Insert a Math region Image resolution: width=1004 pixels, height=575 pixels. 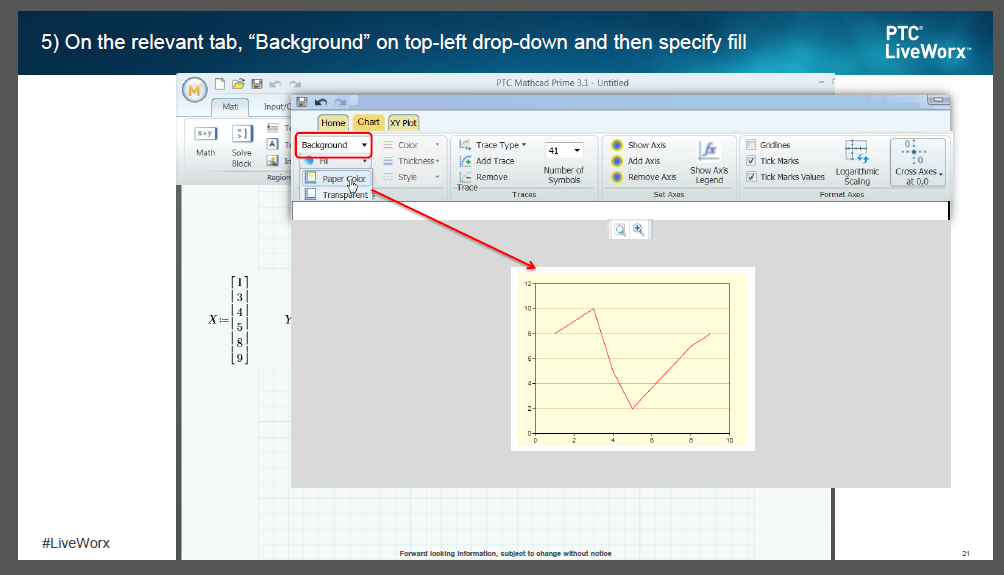206,141
